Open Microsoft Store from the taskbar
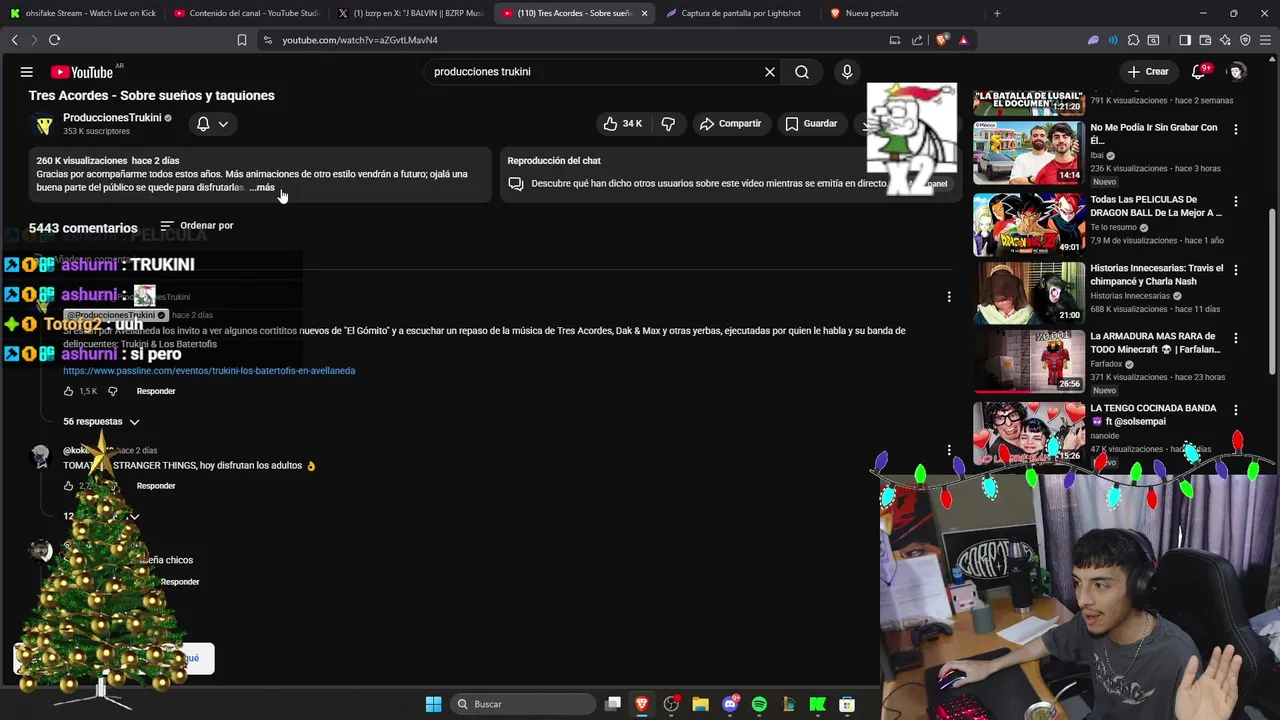 coord(847,704)
